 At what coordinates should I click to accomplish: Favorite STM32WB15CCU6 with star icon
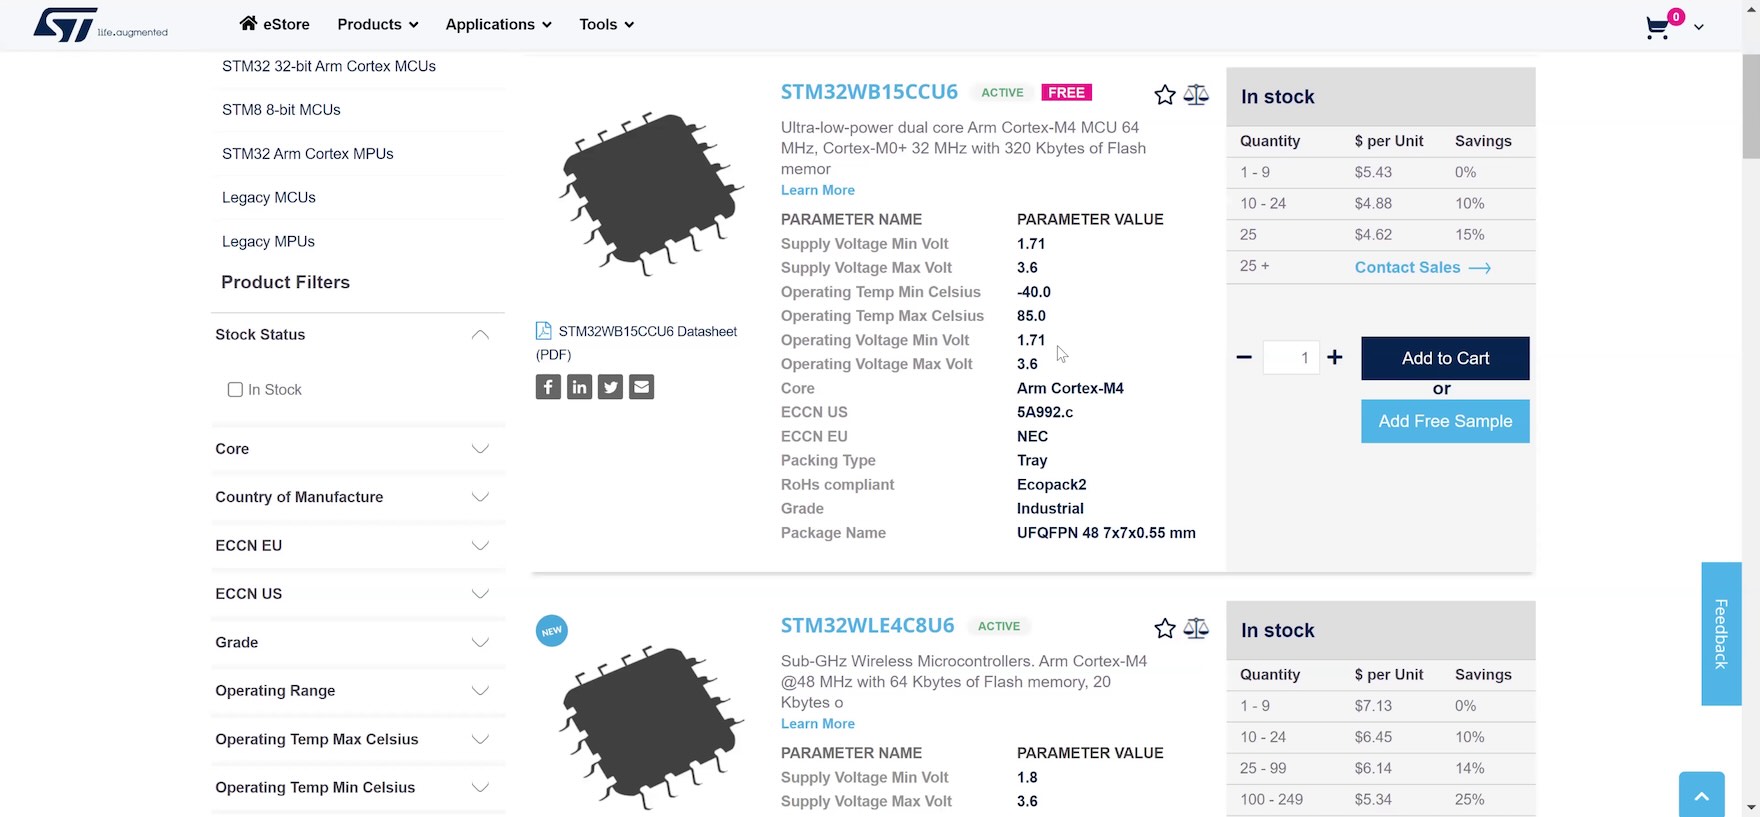click(x=1164, y=95)
